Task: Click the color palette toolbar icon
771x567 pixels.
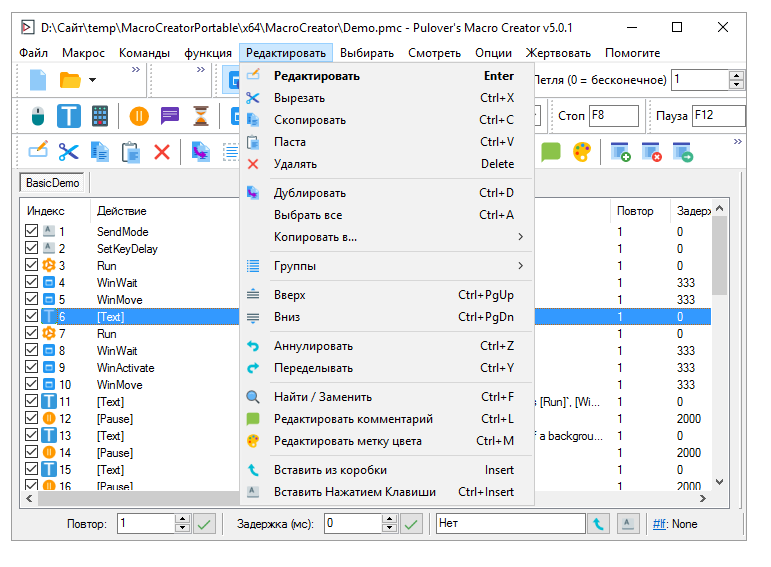Action: pos(582,151)
